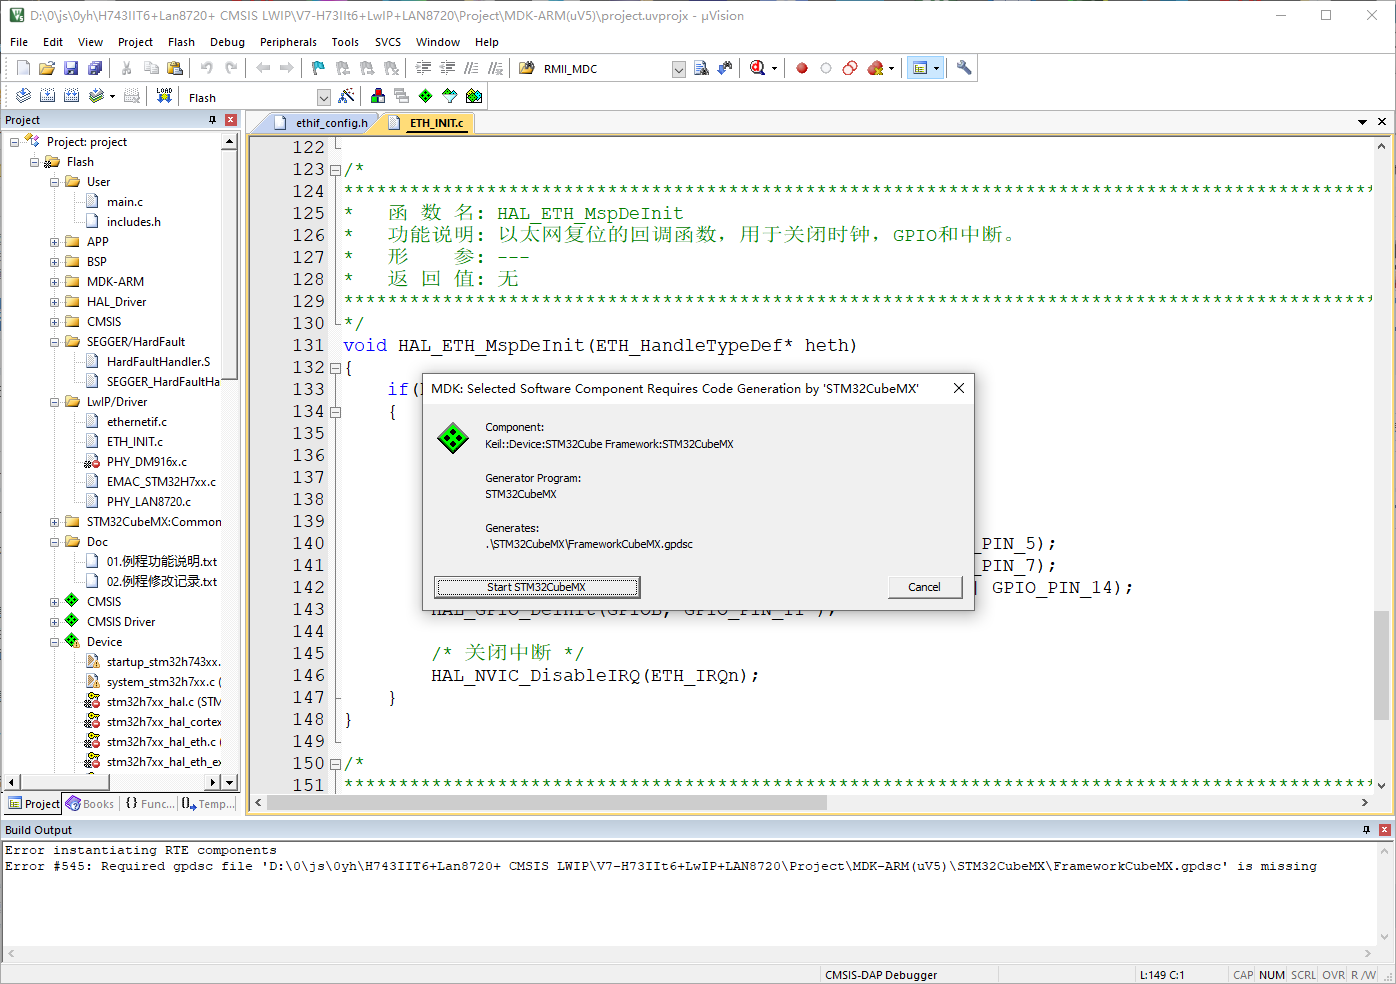
Task: Open Manage Run-Time Environment green diamond icon
Action: 426,96
